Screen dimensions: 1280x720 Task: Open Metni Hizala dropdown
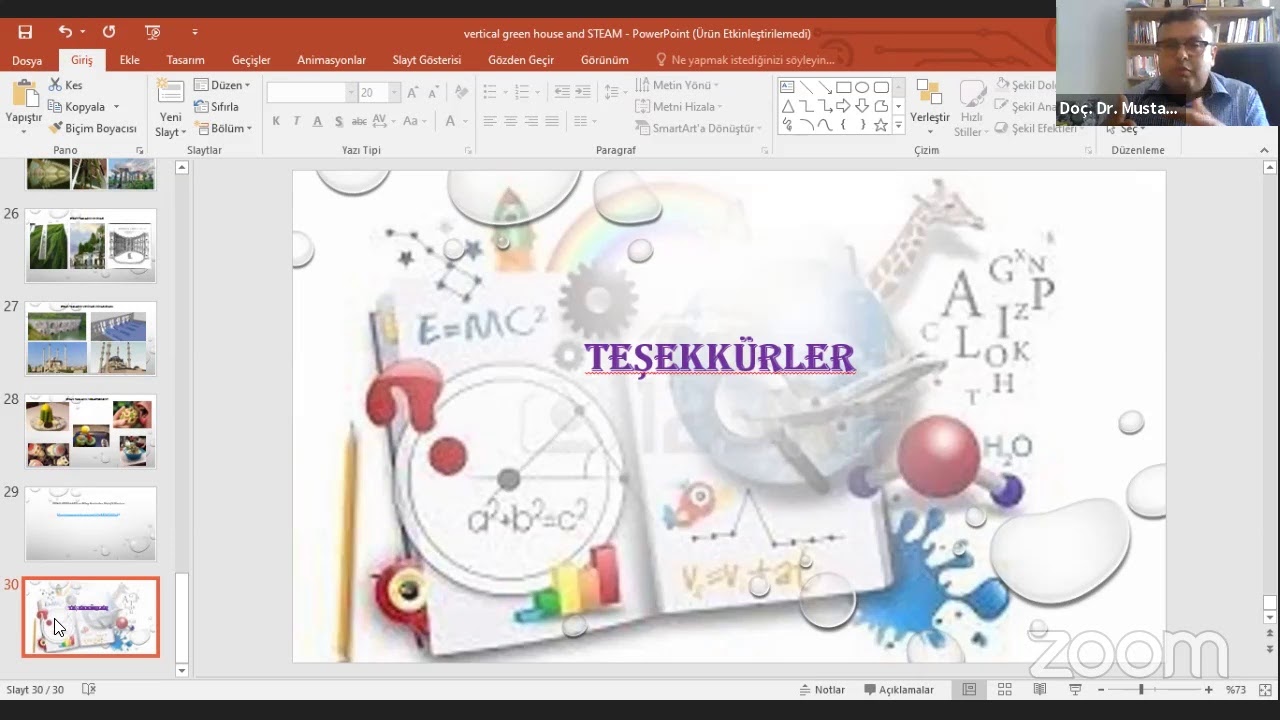(680, 107)
